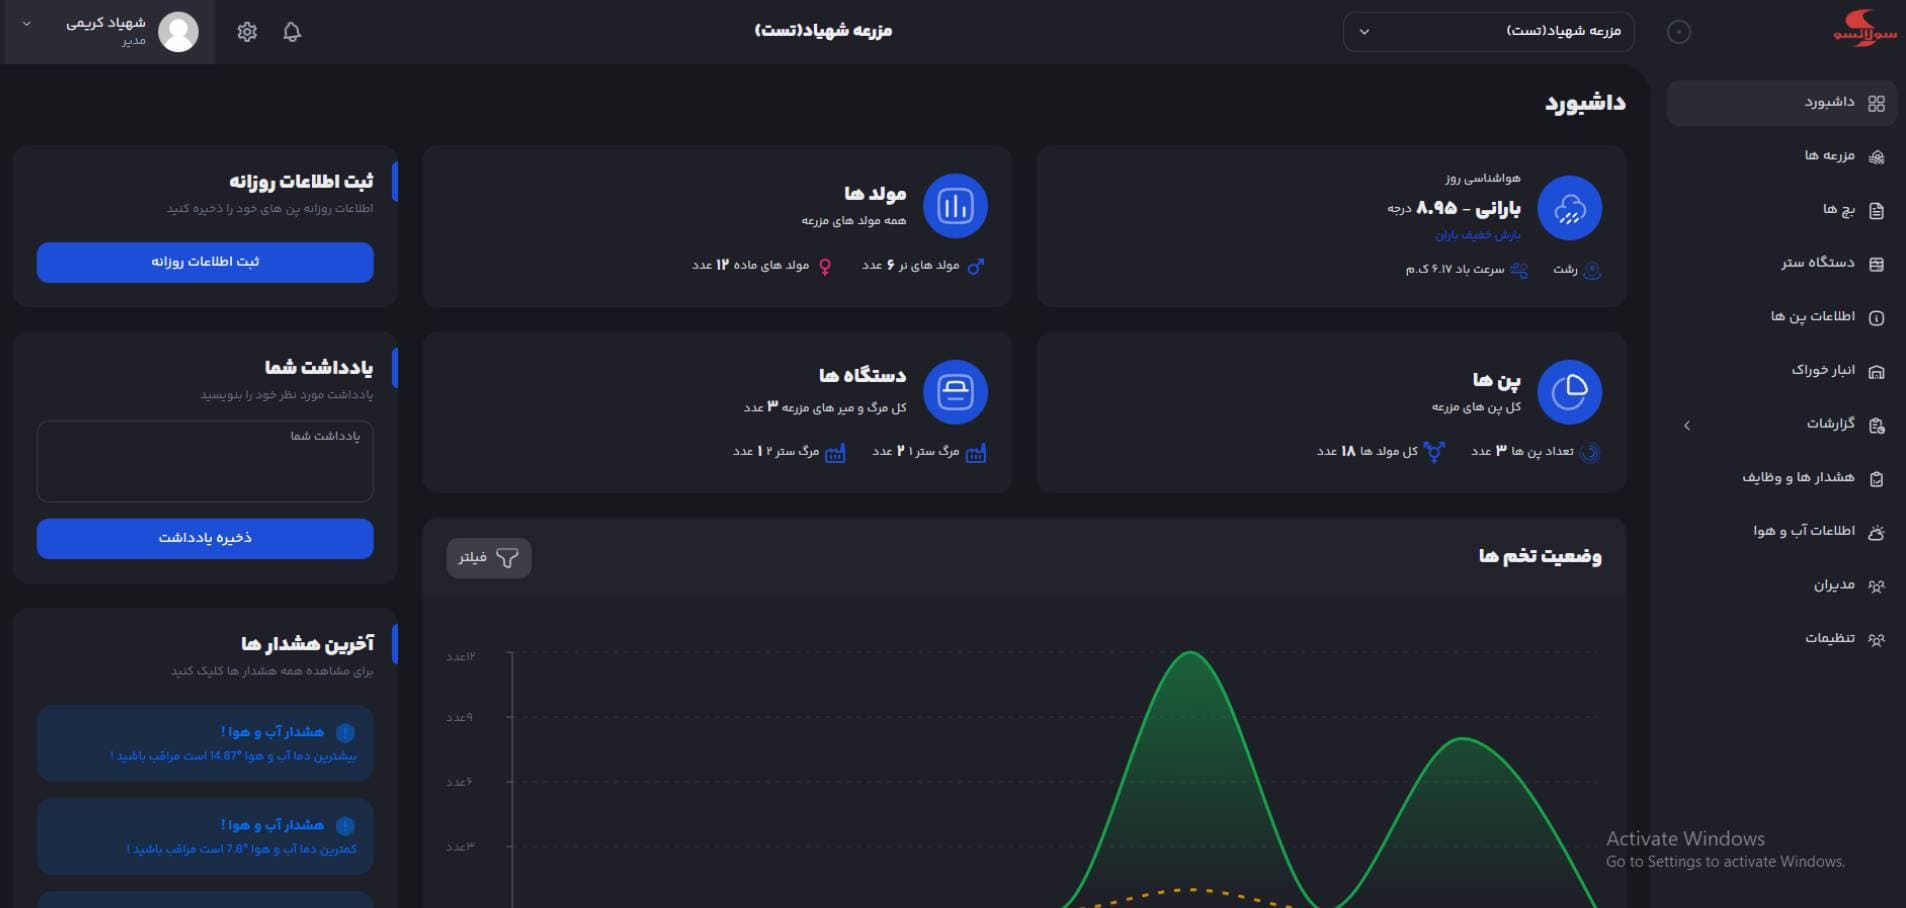Click the اطلاعات پن ها info icon
This screenshot has width=1906, height=908.
click(1876, 318)
